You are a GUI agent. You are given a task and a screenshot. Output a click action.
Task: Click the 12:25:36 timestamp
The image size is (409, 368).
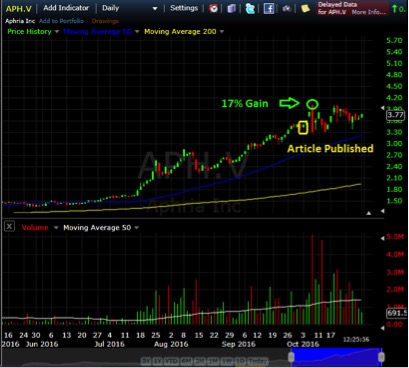(x=356, y=339)
